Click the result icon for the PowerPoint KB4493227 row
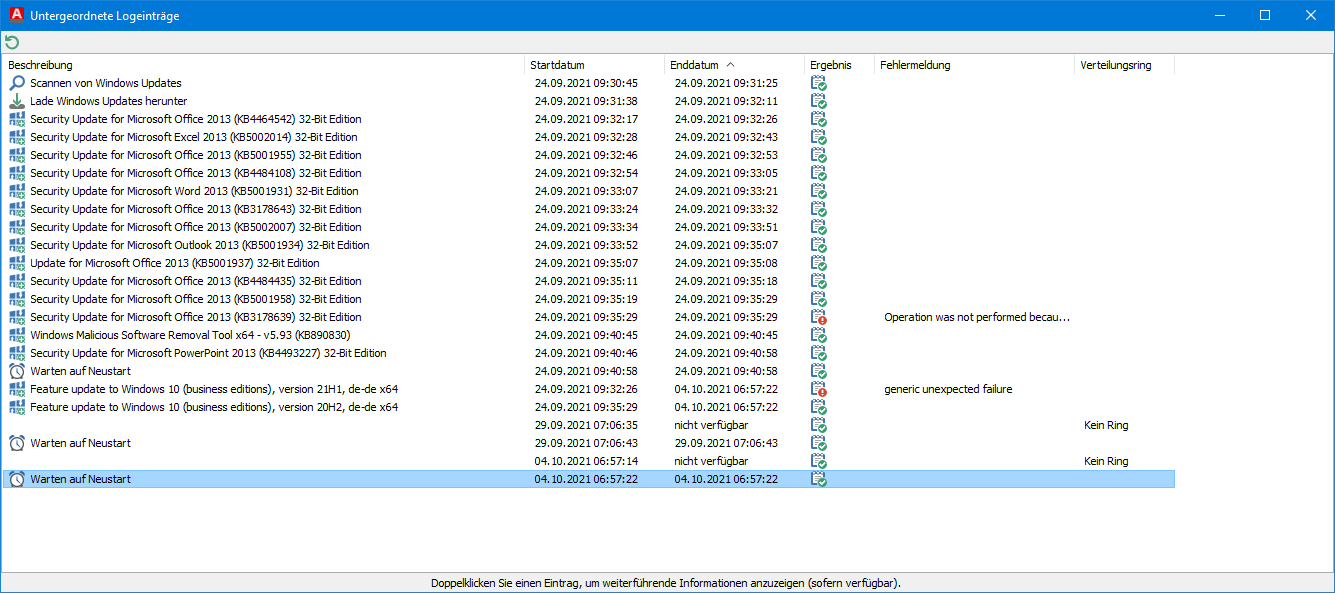This screenshot has width=1335, height=593. [x=819, y=353]
